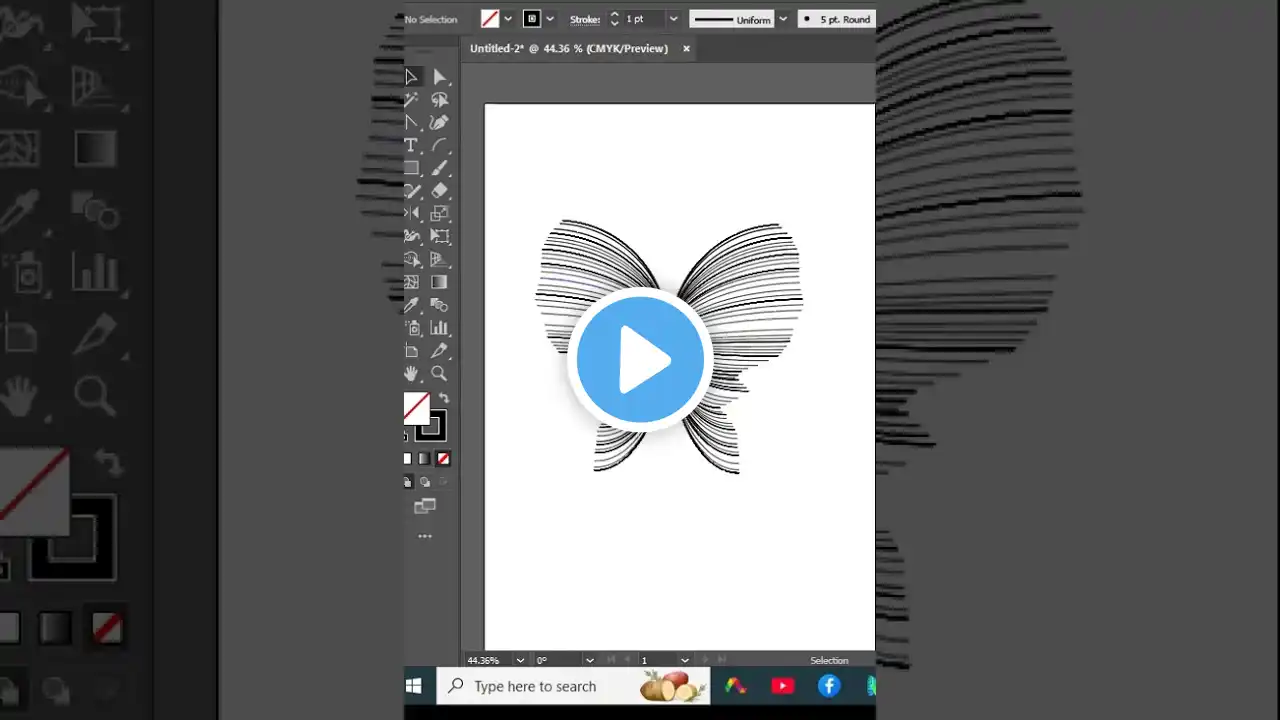Screen dimensions: 1280x720
Task: Swap fill and stroke colors arrow
Action: point(444,398)
